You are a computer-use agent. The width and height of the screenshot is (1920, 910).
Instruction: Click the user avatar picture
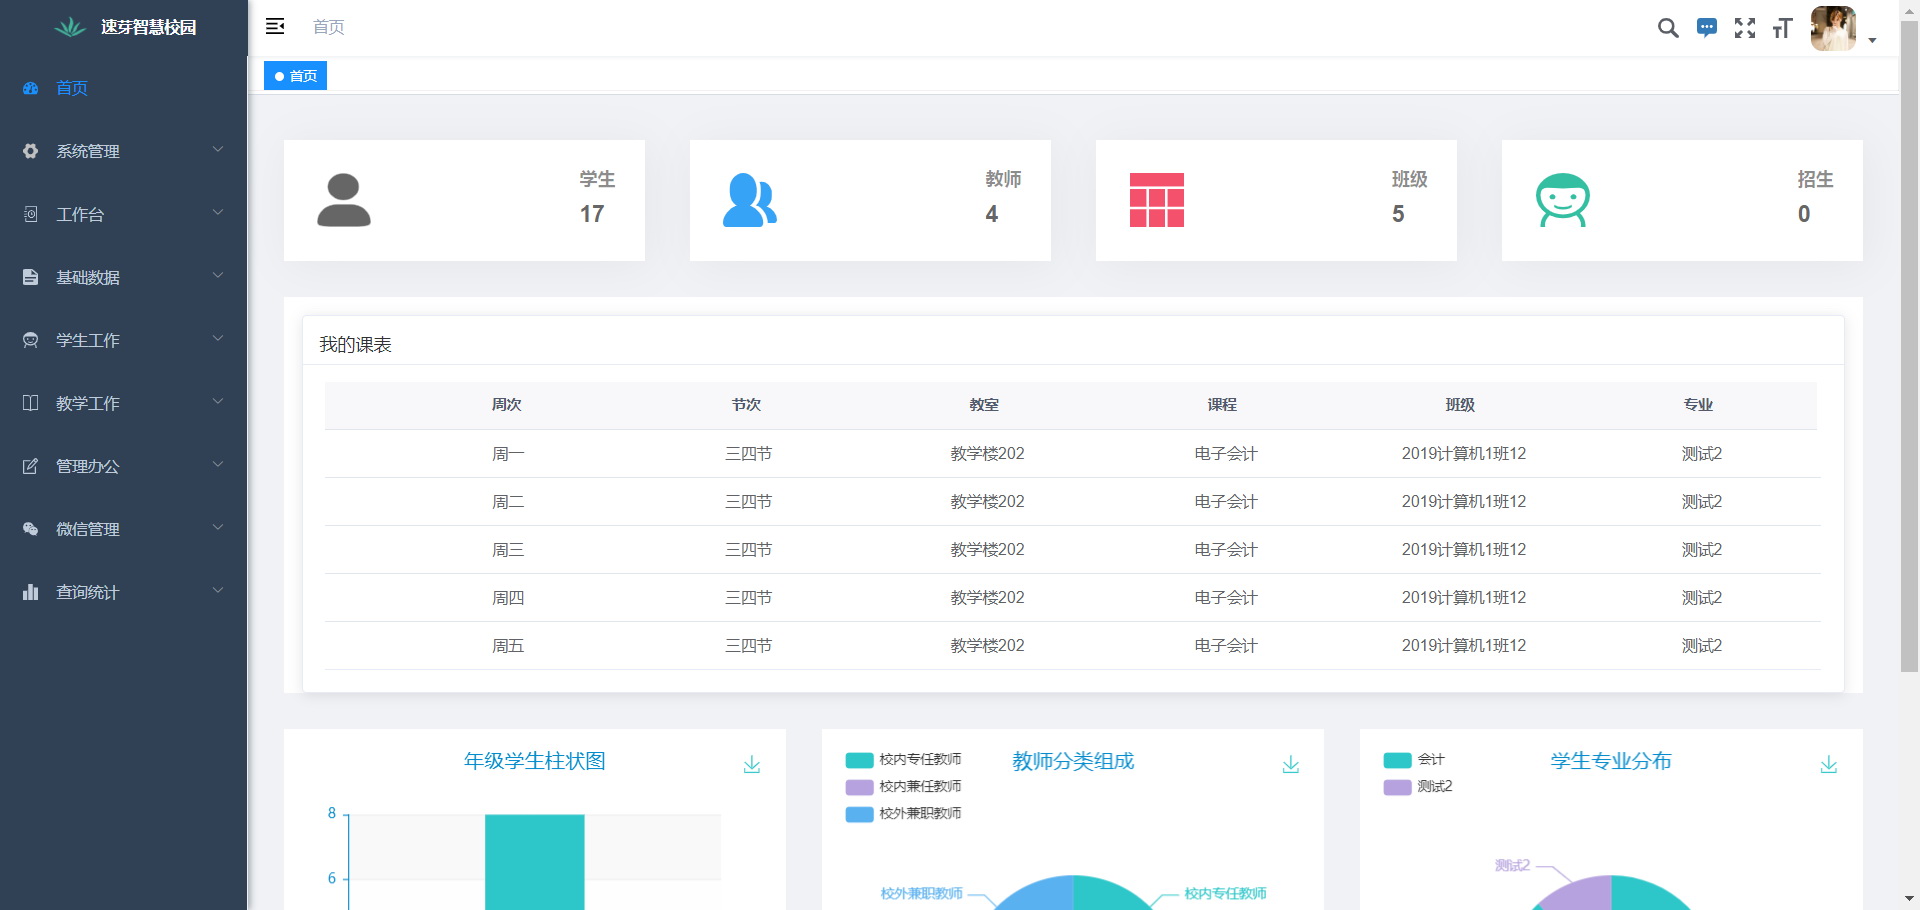[x=1833, y=28]
